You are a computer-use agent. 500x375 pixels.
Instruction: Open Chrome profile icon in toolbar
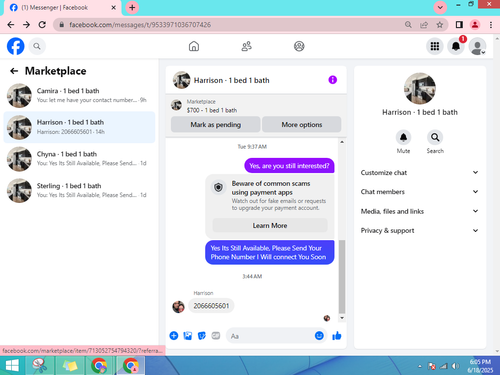[475, 25]
